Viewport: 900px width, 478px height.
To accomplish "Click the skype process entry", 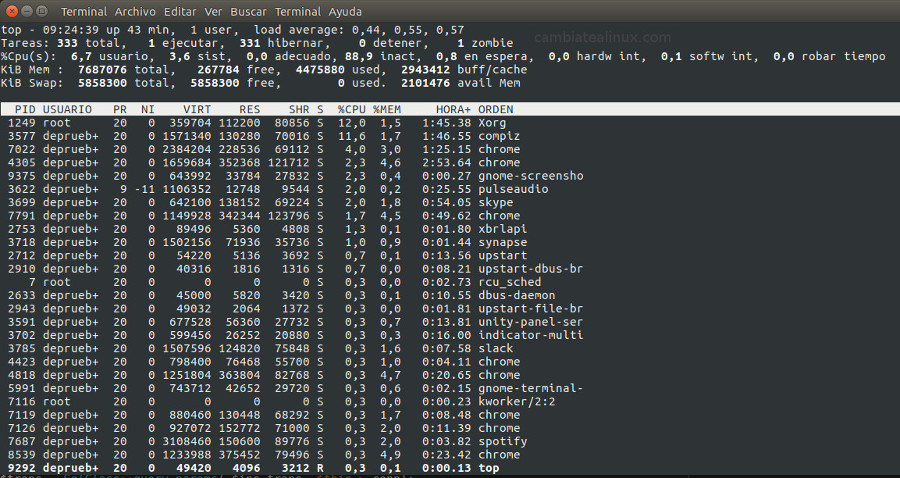I will [450, 202].
